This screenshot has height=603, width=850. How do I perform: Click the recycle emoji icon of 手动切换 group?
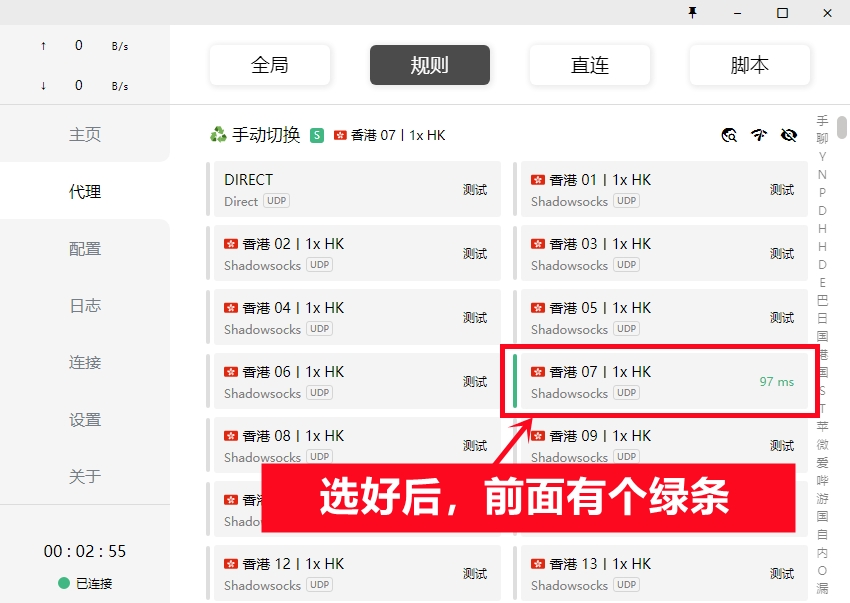(x=218, y=135)
